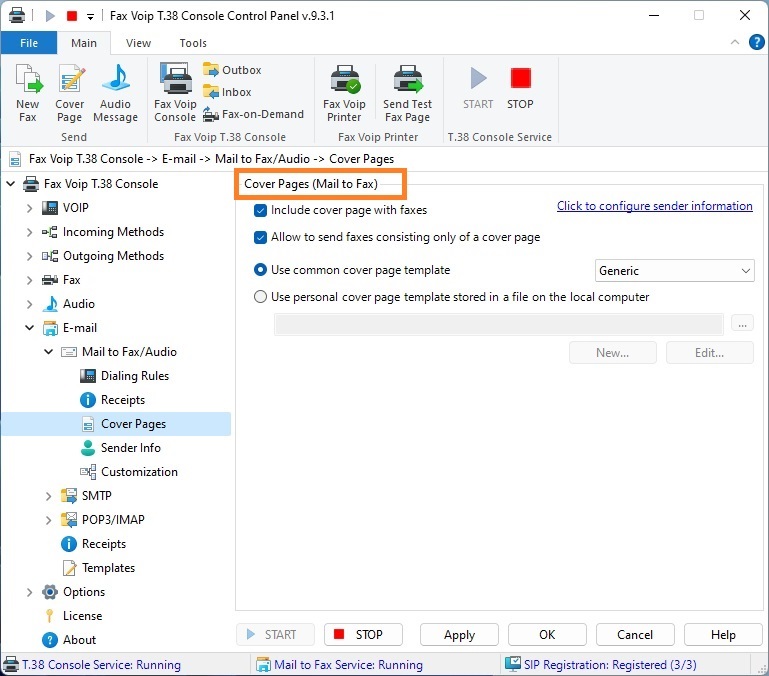Switch to the View ribbon tab
769x676 pixels.
138,43
